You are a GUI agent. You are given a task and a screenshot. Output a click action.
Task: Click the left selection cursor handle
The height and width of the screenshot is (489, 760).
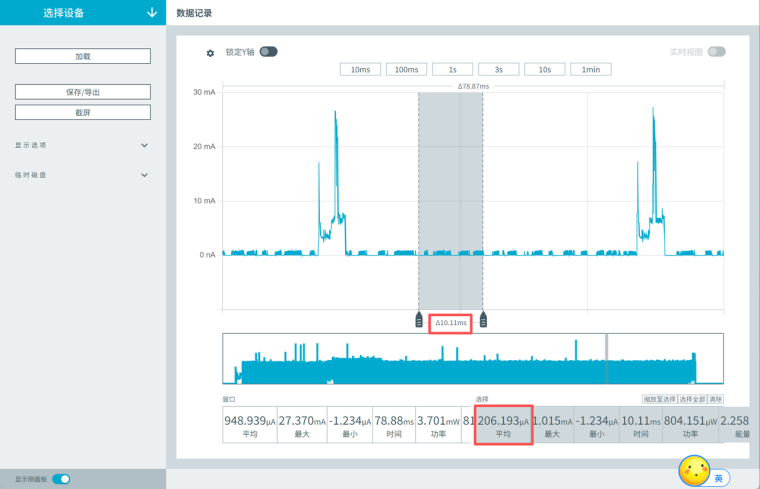tap(419, 320)
